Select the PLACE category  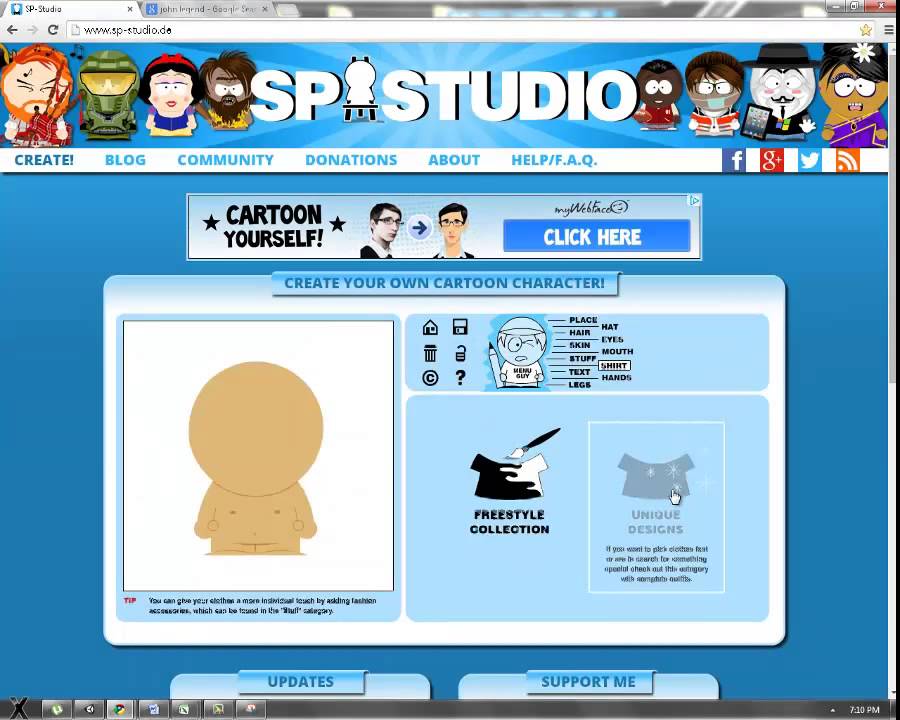(583, 320)
